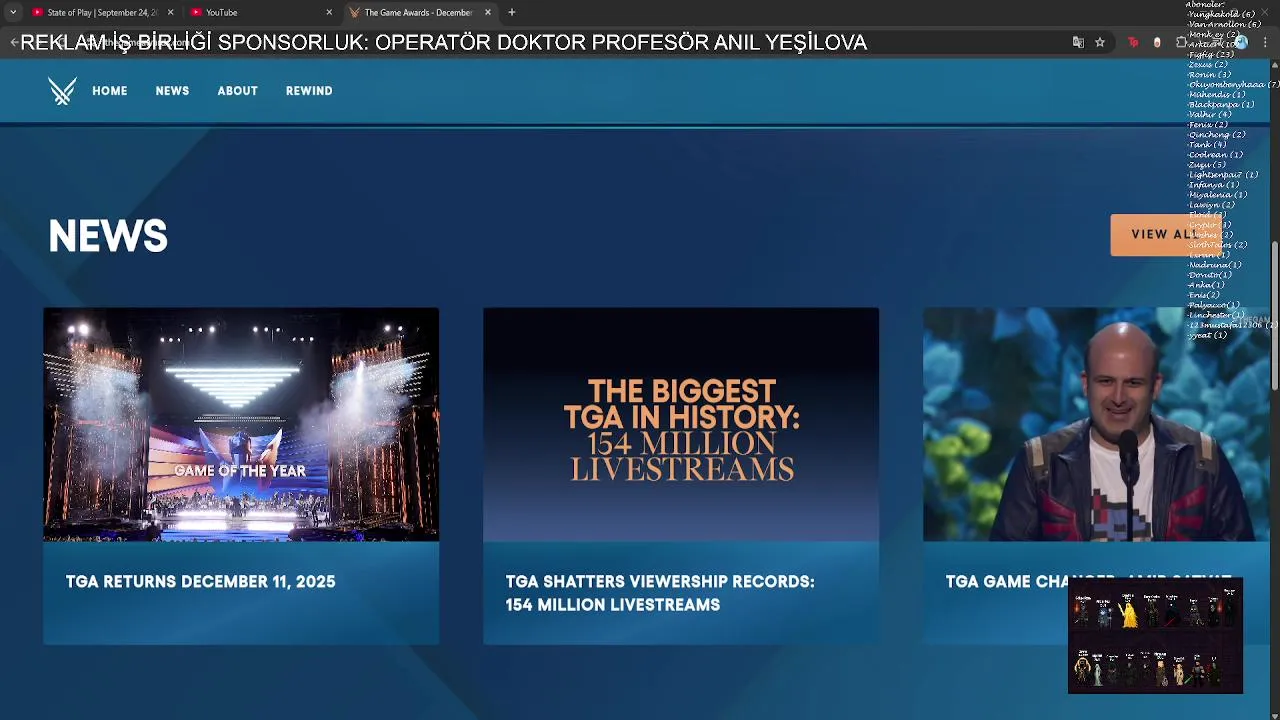Click the page vertical scrollbar thumb
The height and width of the screenshot is (720, 1280).
click(x=1274, y=315)
